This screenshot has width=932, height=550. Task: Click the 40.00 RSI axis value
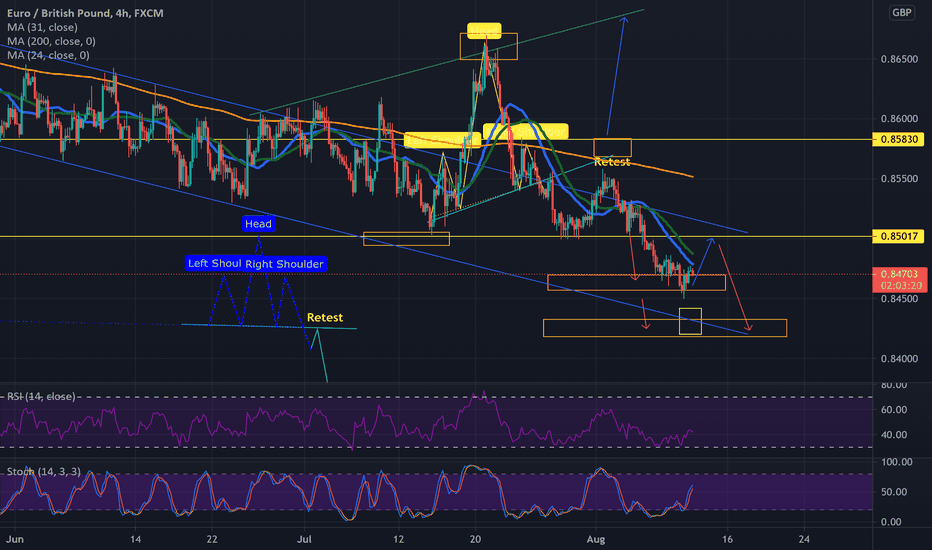click(x=894, y=435)
